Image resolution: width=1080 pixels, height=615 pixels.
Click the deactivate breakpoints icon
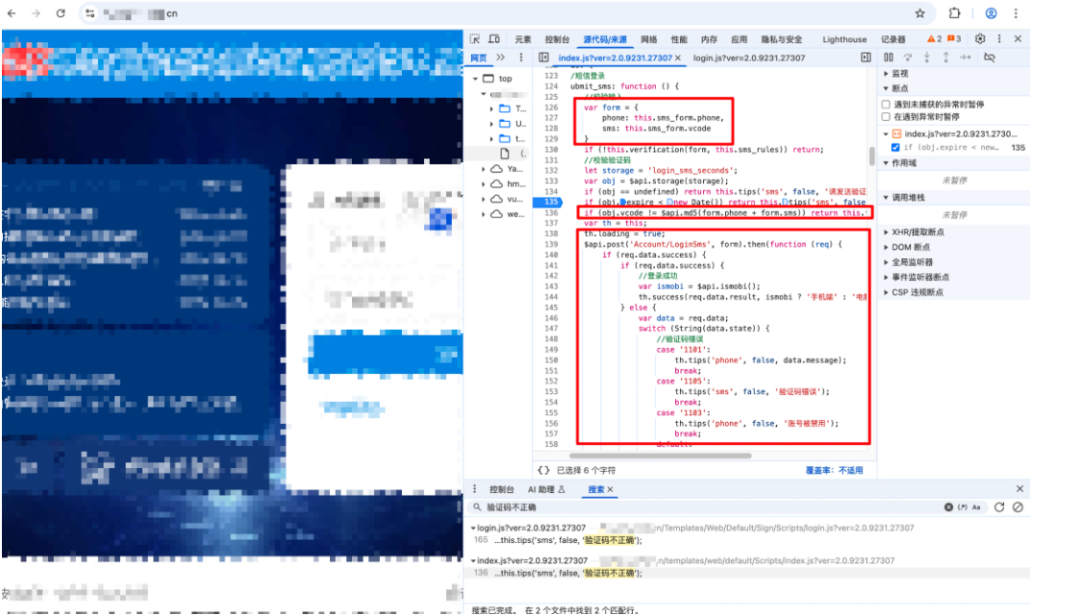pyautogui.click(x=989, y=58)
